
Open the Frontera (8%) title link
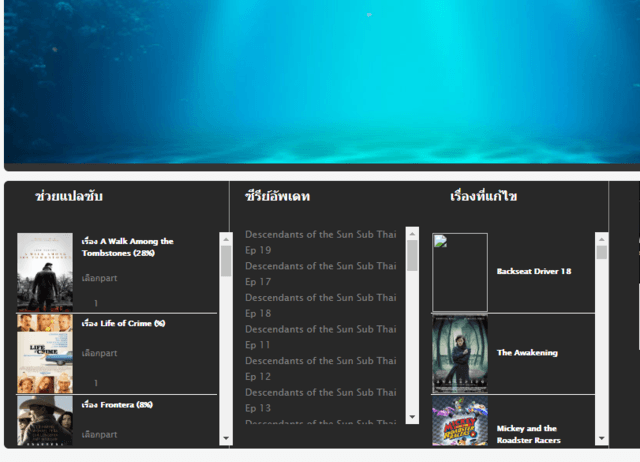point(117,404)
